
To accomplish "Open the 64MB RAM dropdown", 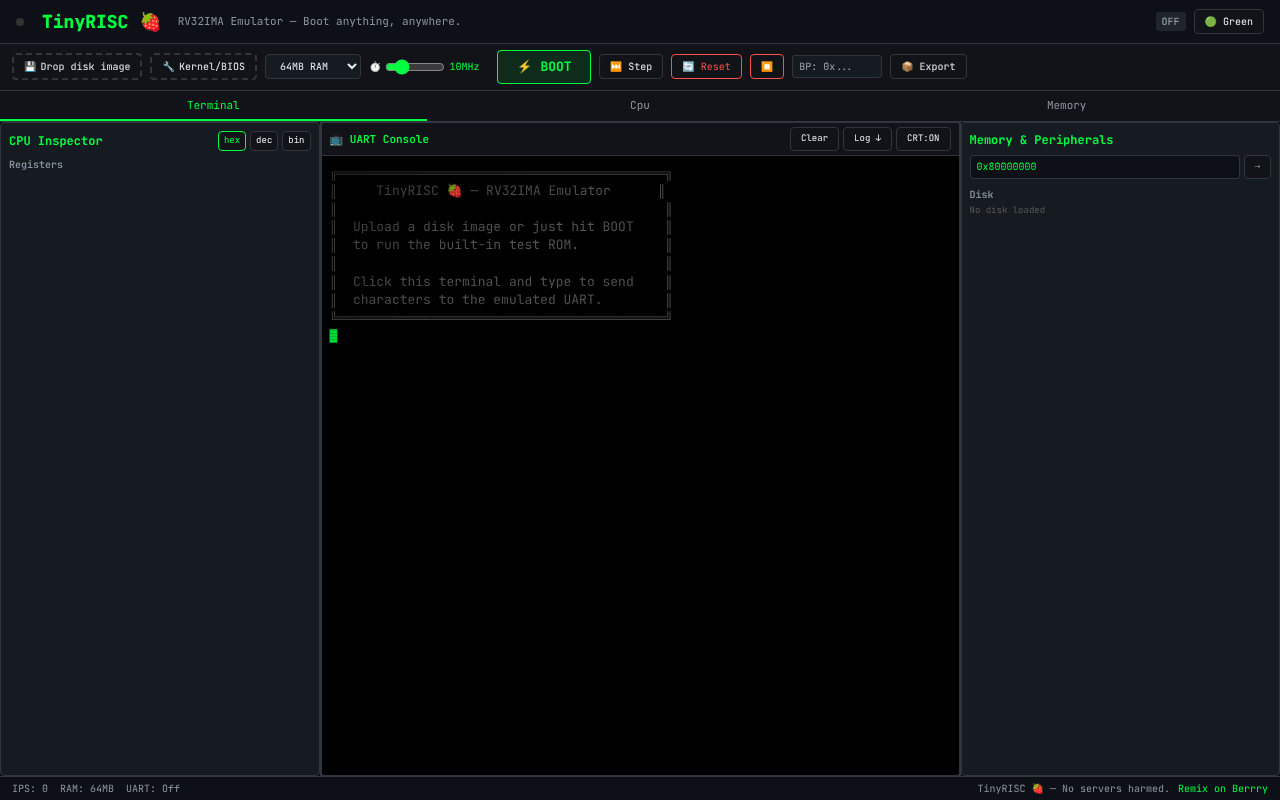I will 313,67.
